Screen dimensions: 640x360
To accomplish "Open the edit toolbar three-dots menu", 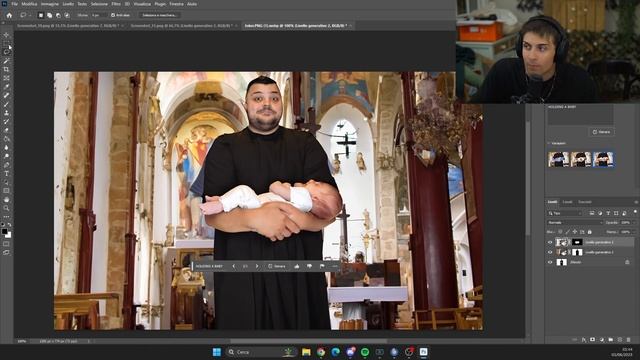I will 6,217.
